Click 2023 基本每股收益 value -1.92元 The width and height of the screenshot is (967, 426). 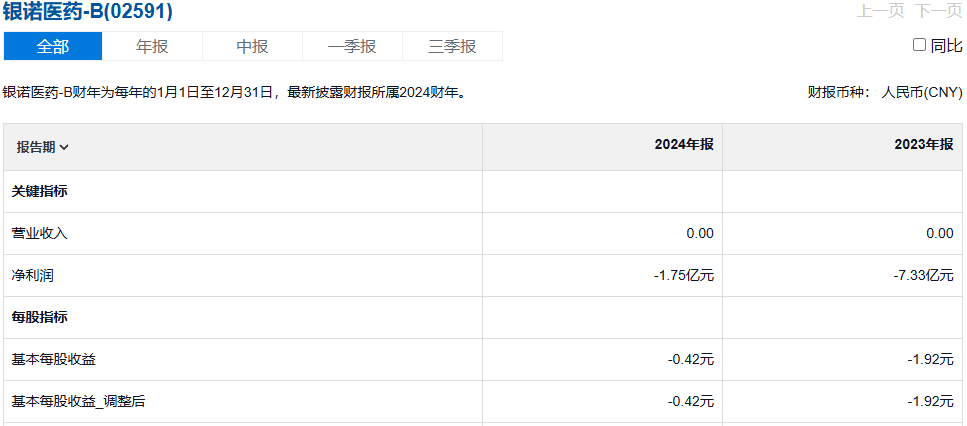click(x=931, y=359)
